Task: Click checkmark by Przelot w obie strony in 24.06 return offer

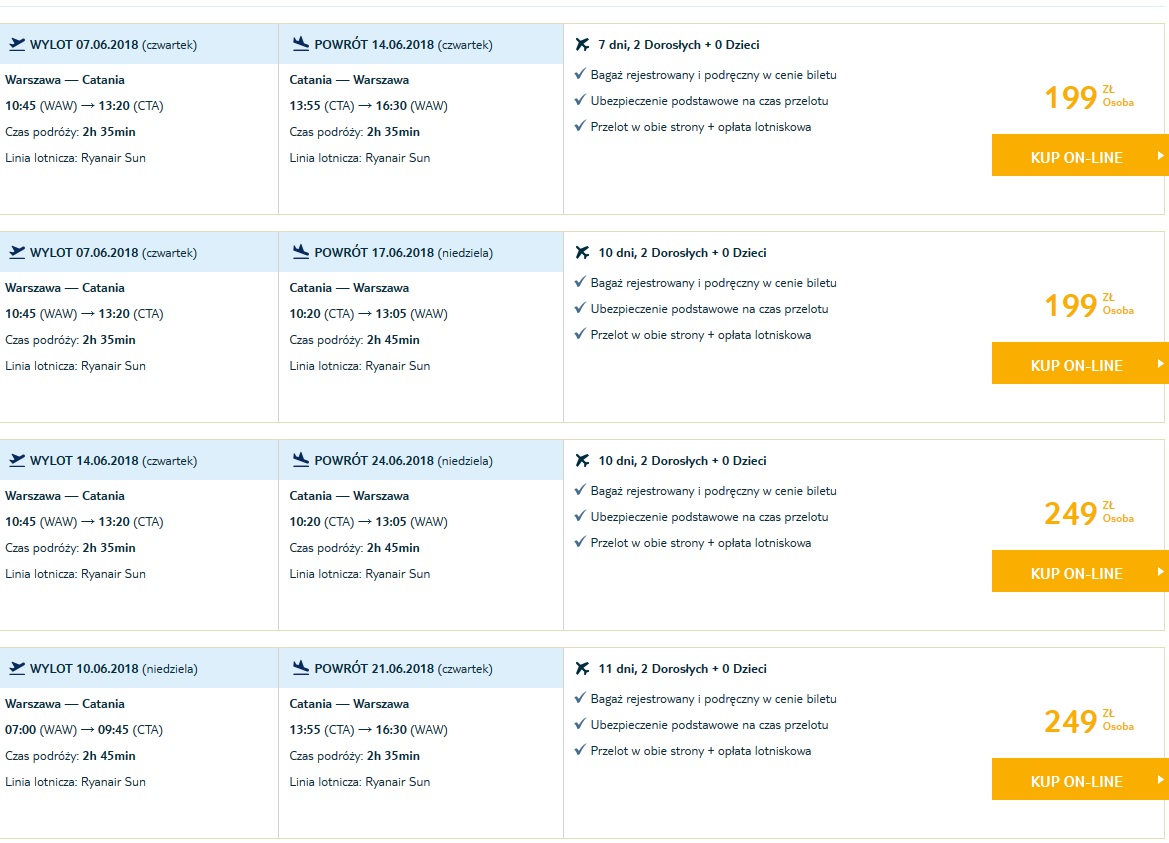Action: 580,542
